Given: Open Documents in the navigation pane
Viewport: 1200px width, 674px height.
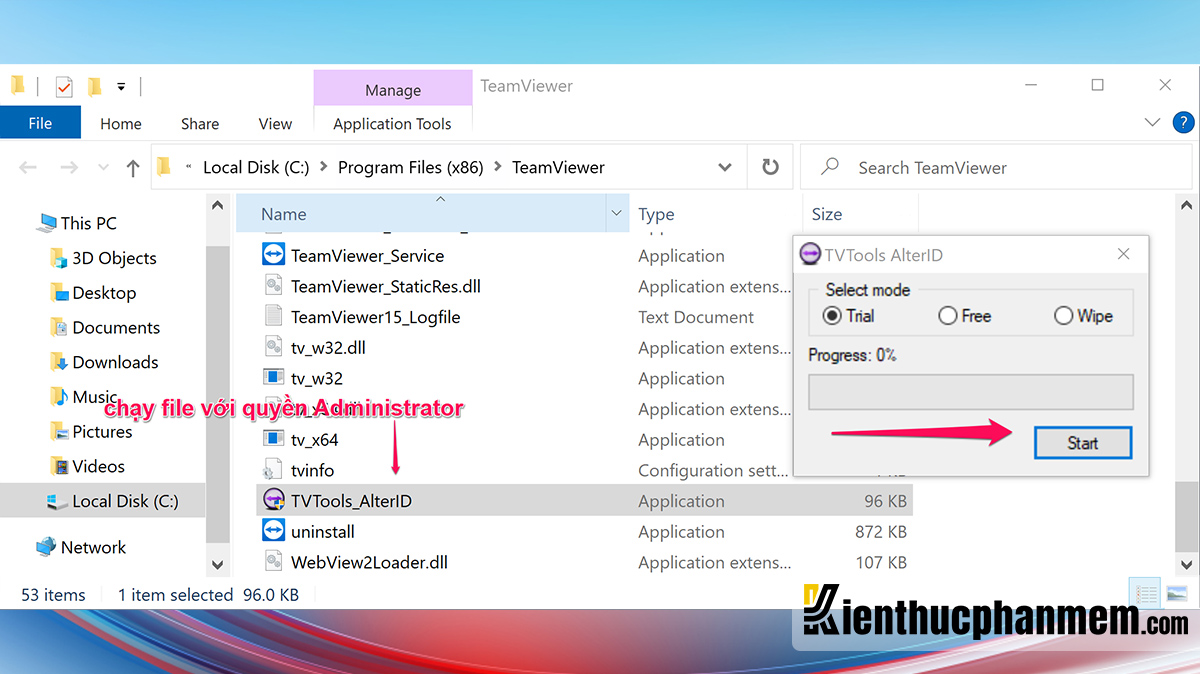Looking at the screenshot, I should point(116,327).
